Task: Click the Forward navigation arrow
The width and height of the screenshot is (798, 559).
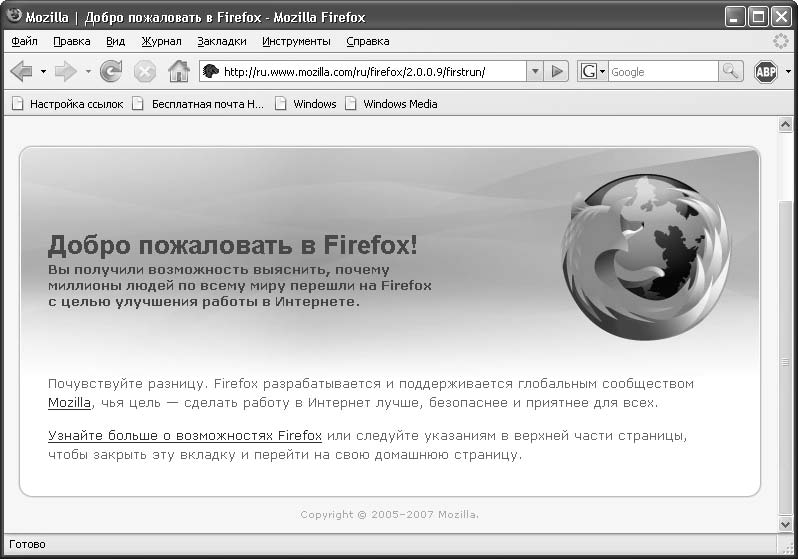Action: (x=66, y=72)
